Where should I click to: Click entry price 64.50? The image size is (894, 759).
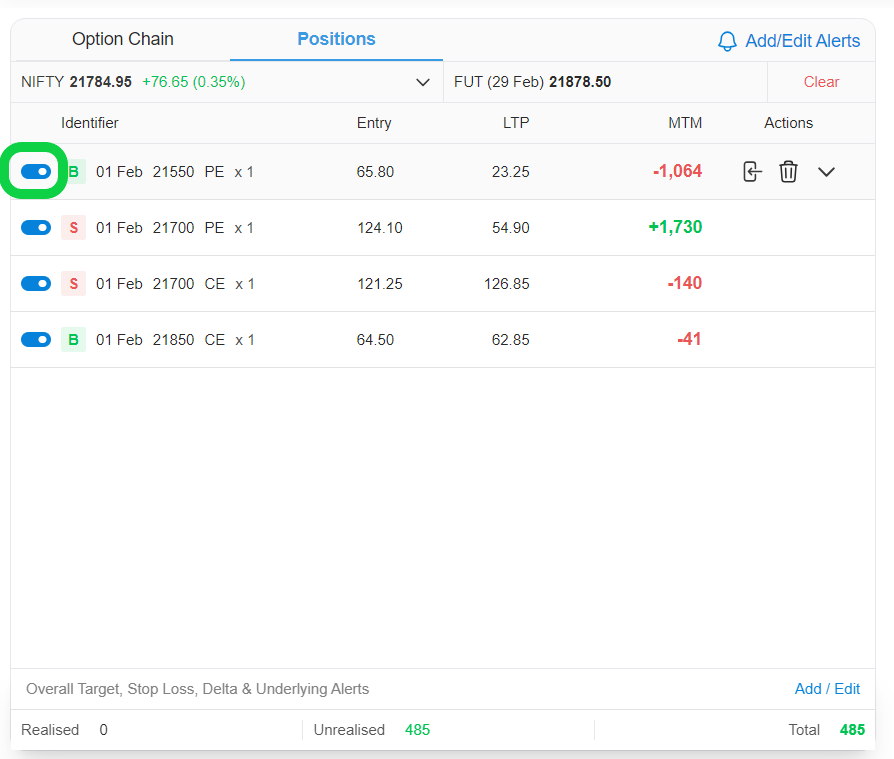tap(375, 339)
